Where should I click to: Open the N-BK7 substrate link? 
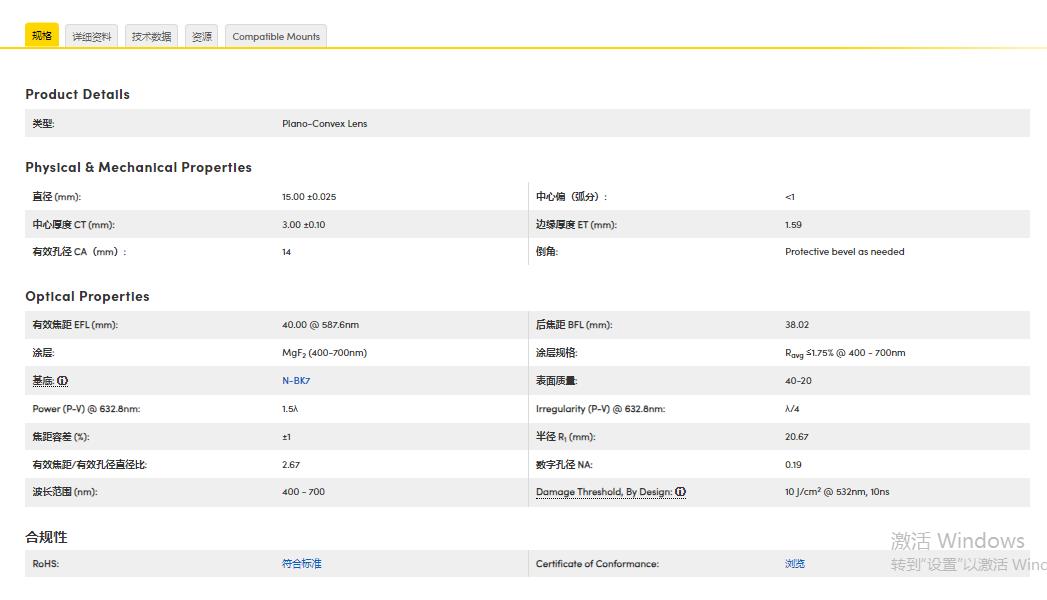coord(296,381)
